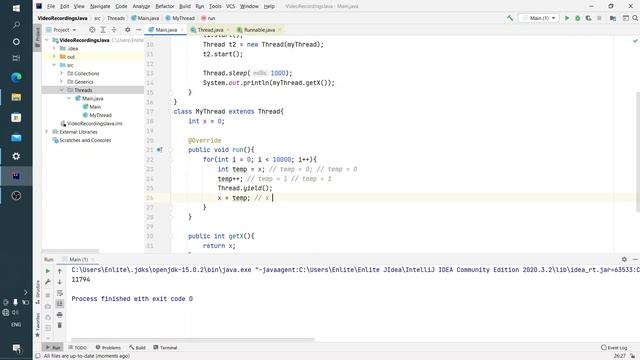The width and height of the screenshot is (640, 360).
Task: Click the editor's vertical scrollbar
Action: tap(637, 152)
